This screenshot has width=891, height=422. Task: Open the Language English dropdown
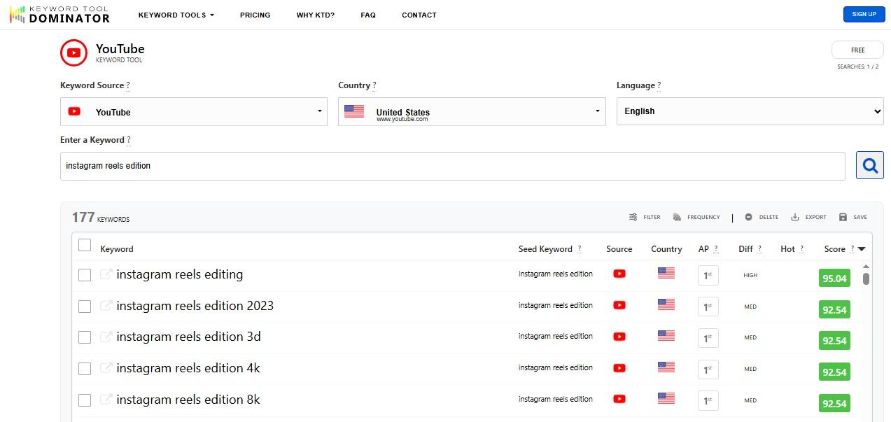coord(750,111)
